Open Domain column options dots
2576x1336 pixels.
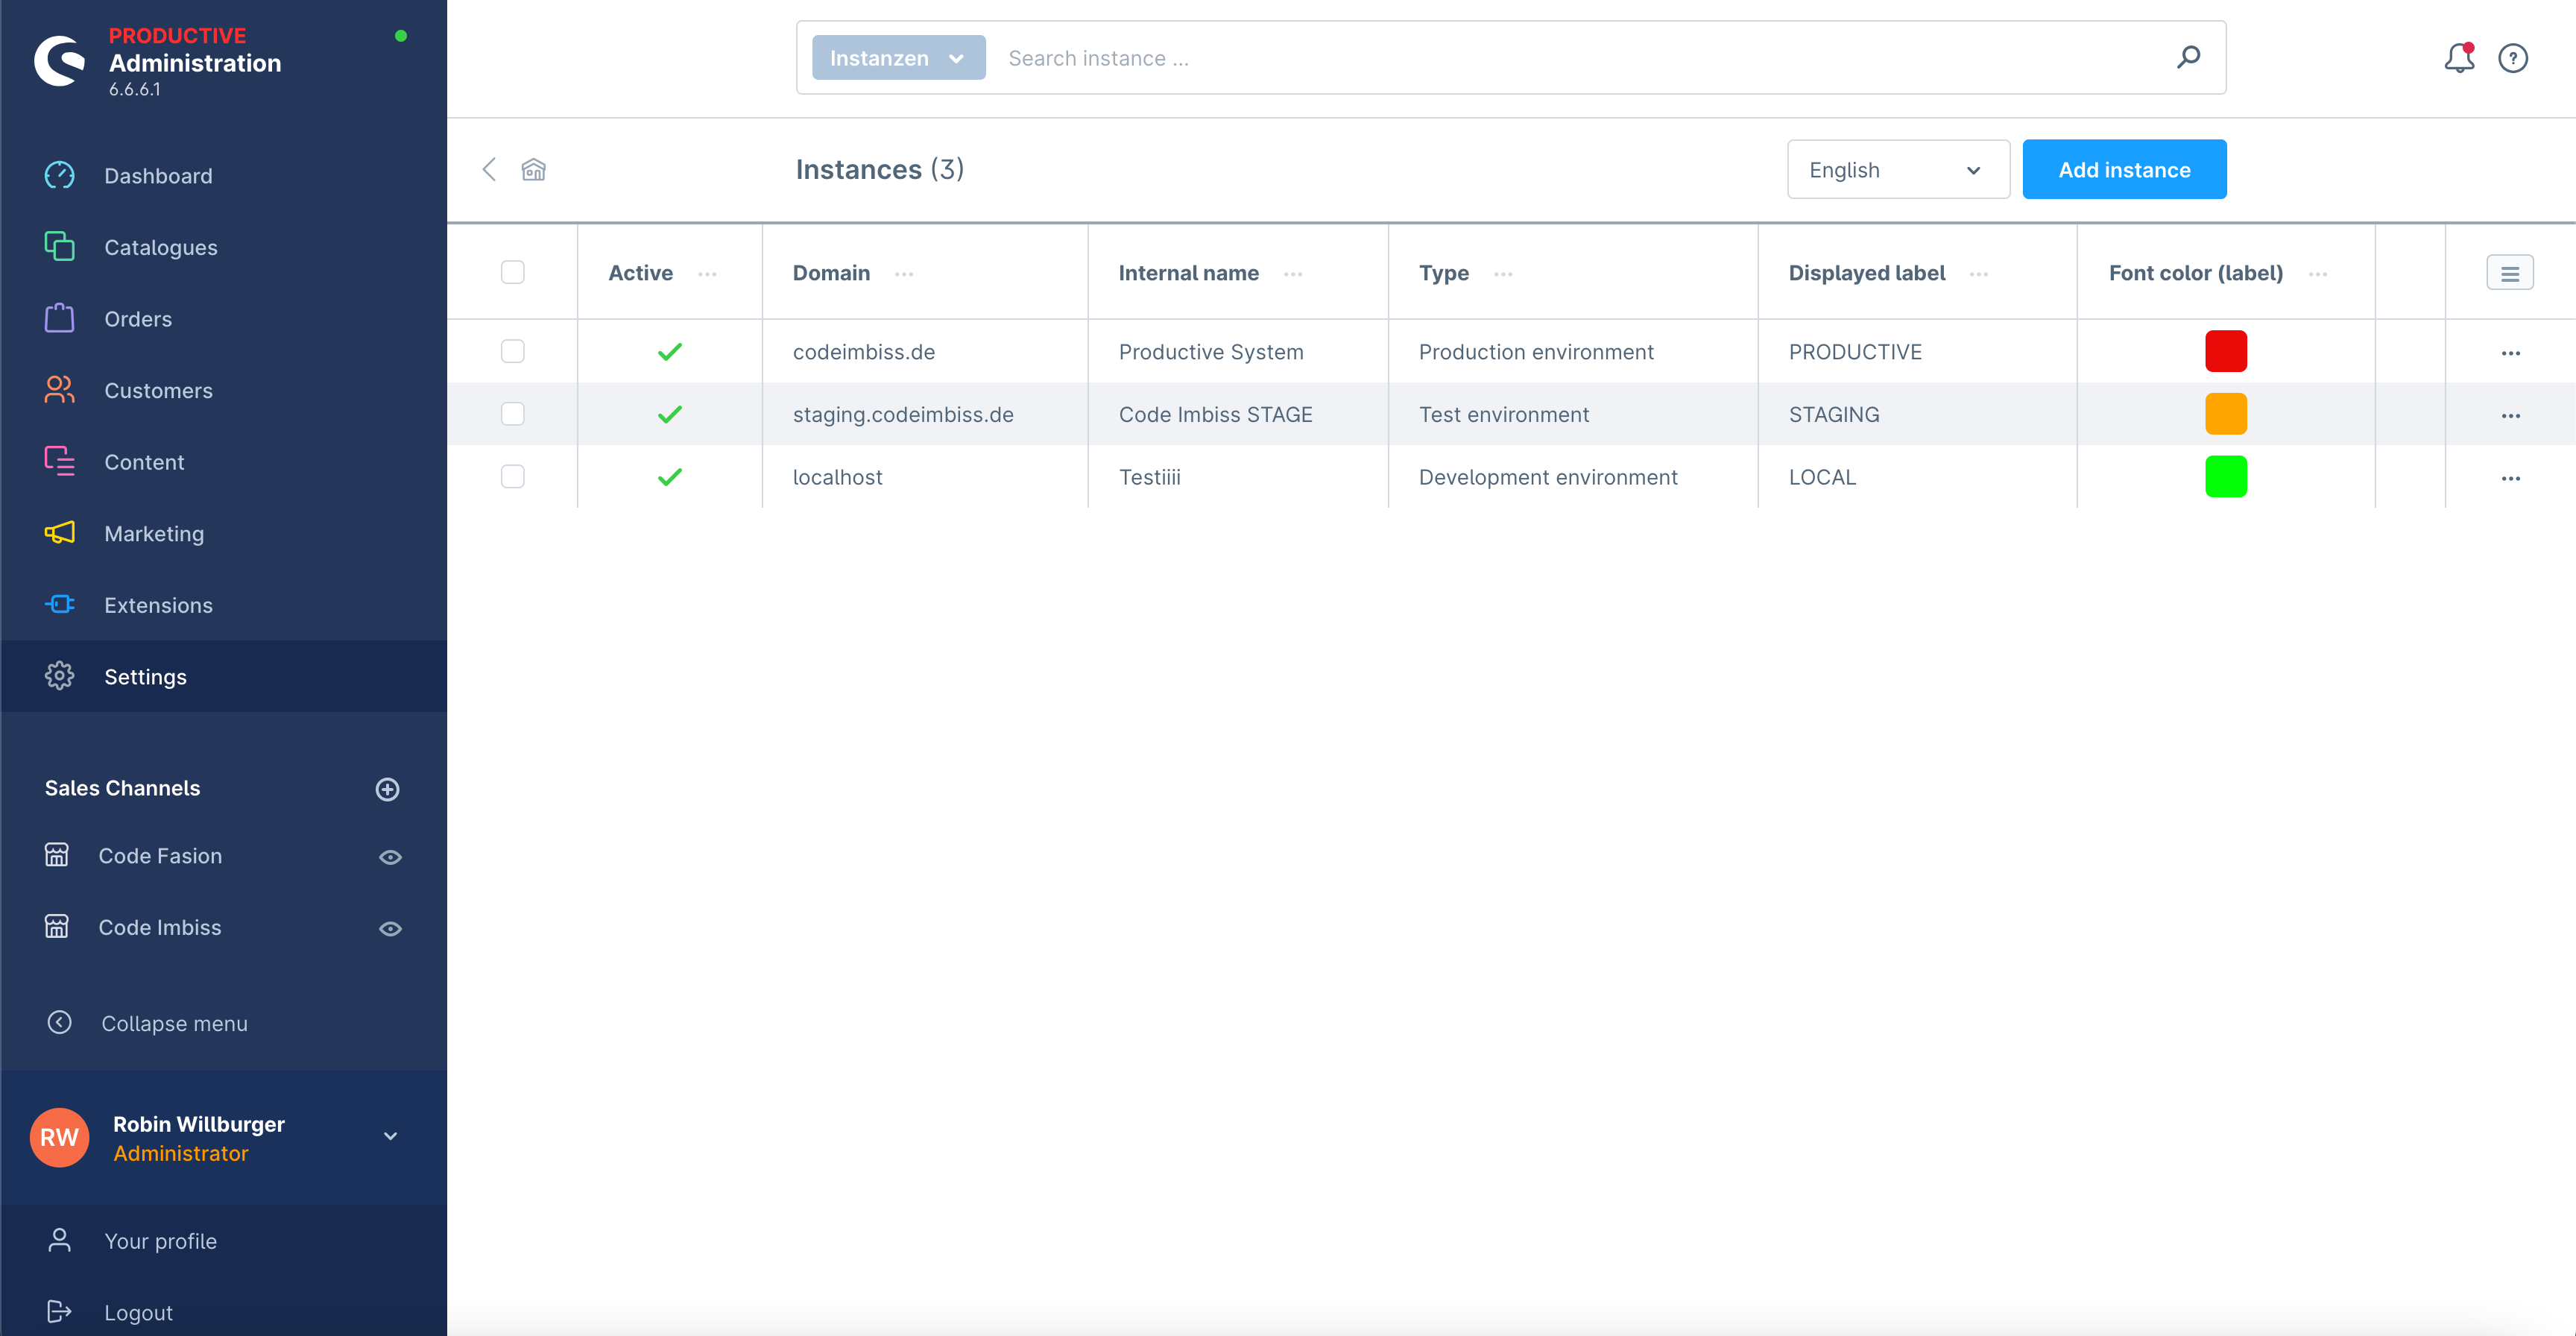click(x=904, y=274)
